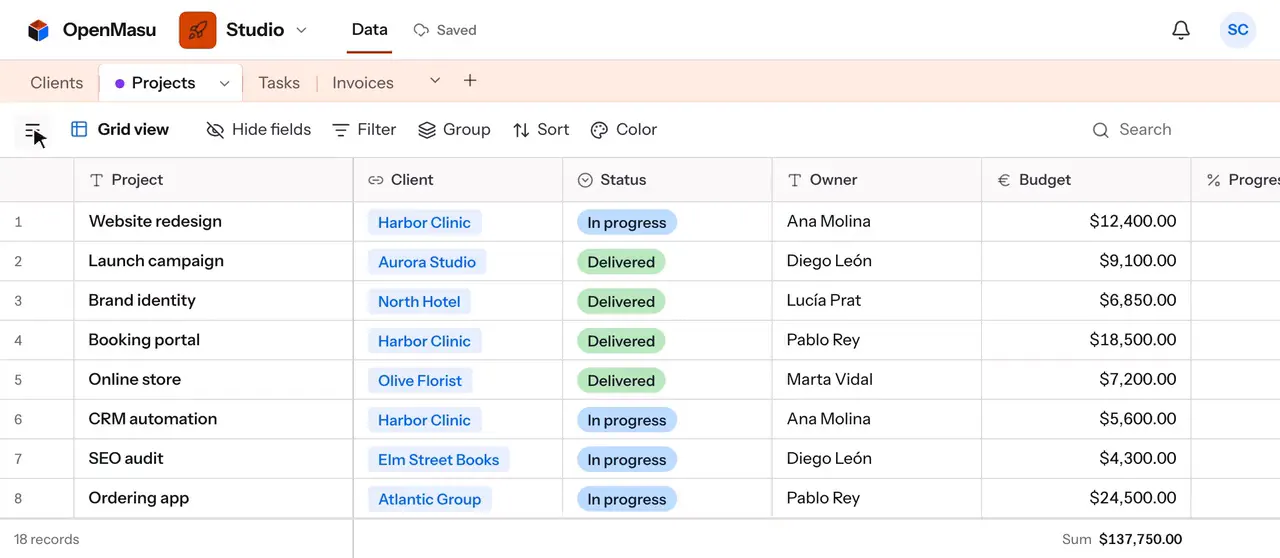Image resolution: width=1280 pixels, height=558 pixels.
Task: Click In progress status for Website redesign
Action: (x=627, y=222)
